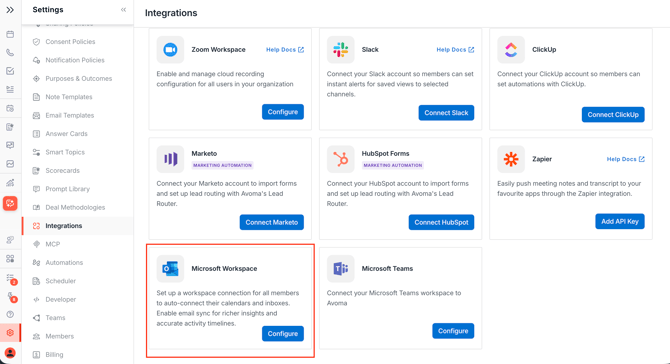Select Answer Cards in sidebar

point(66,133)
